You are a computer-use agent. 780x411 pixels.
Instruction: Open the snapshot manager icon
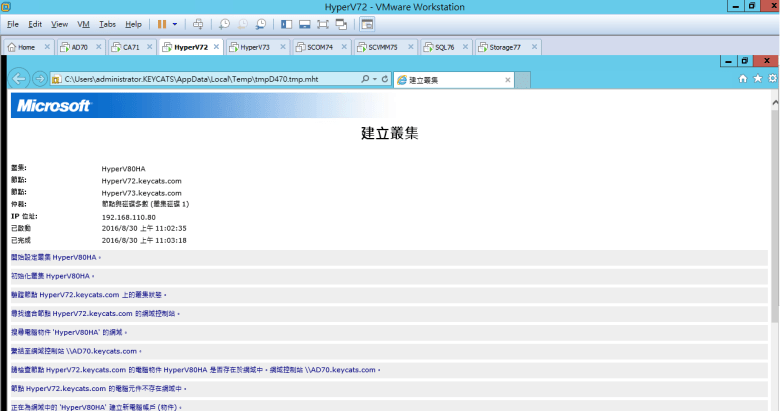[261, 23]
